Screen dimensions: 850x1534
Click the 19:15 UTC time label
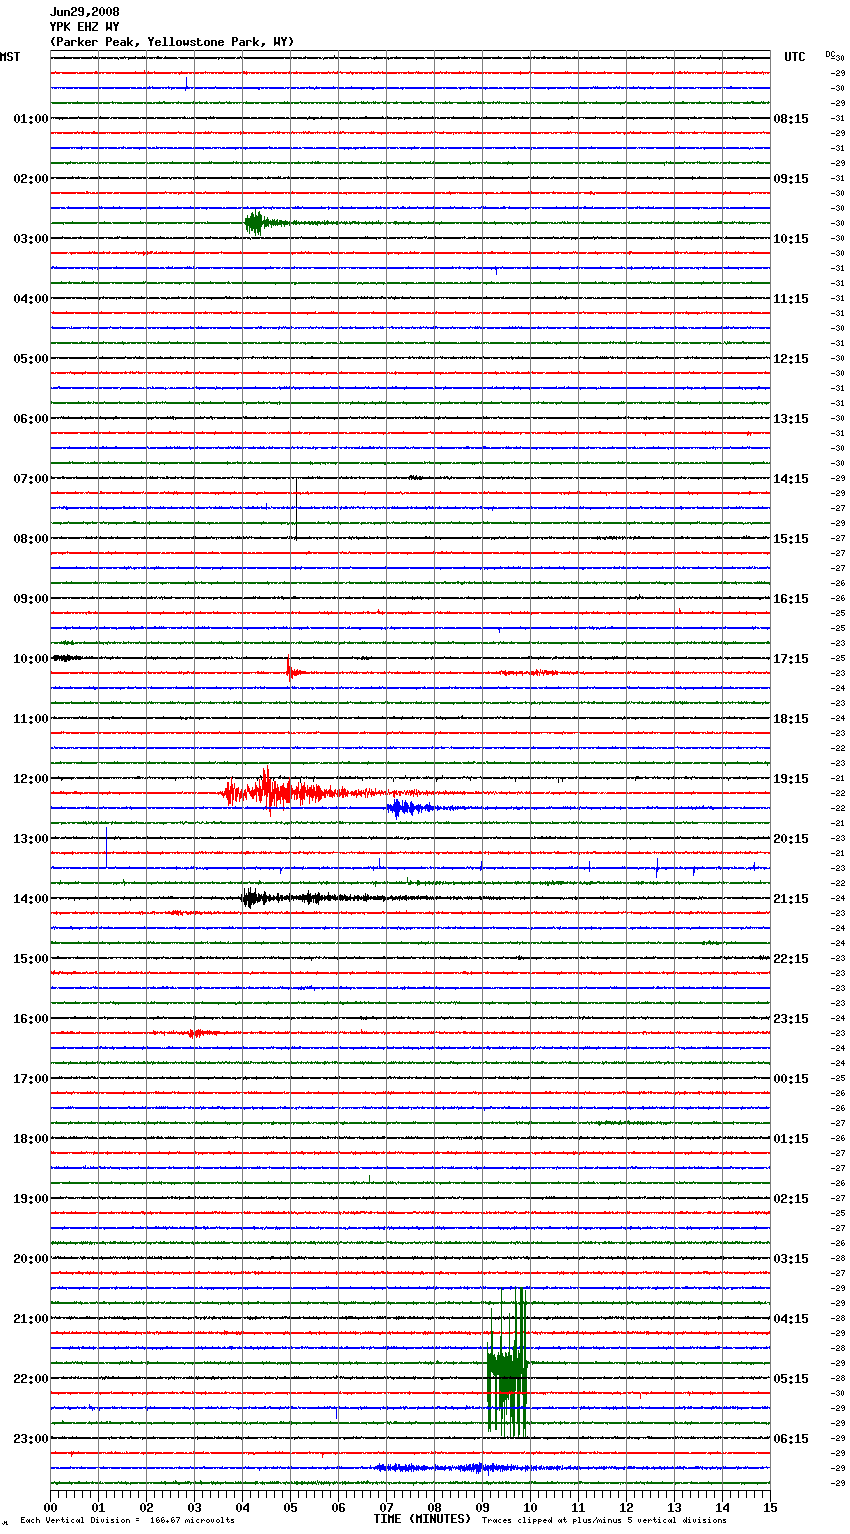point(791,779)
